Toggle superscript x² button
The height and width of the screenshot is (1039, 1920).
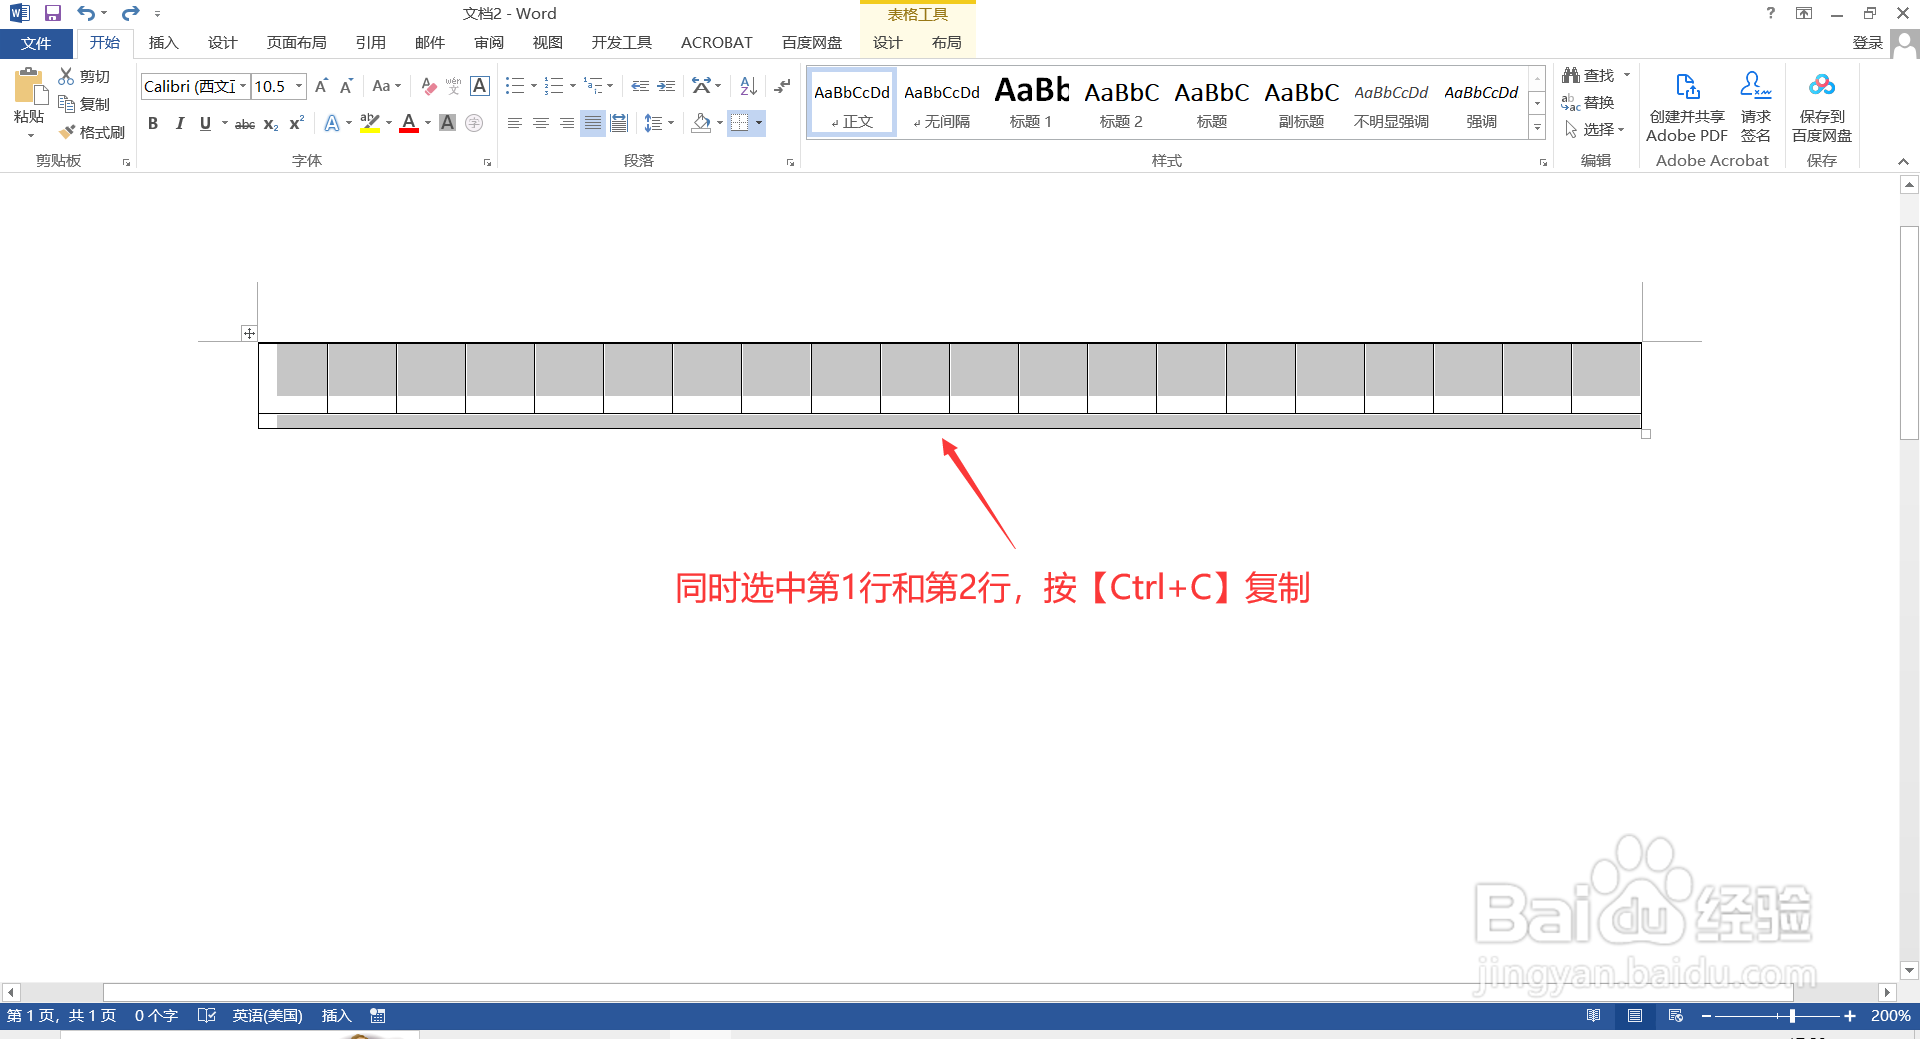pos(296,123)
